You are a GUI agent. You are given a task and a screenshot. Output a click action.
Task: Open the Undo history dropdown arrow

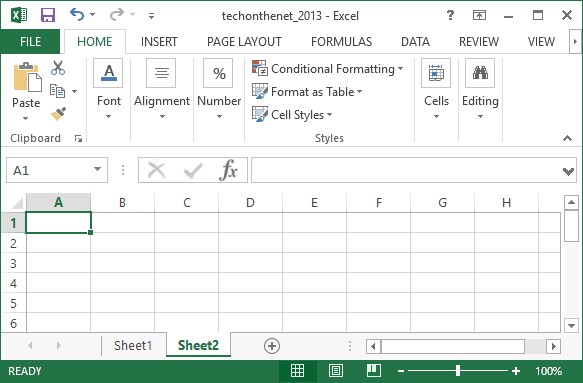coord(93,15)
